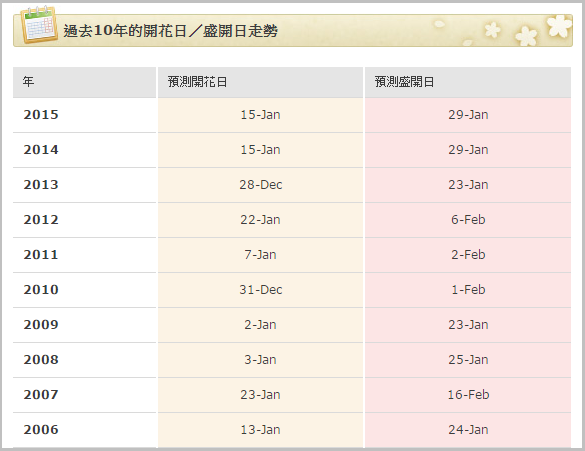Select the 預測開花日 column header
The height and width of the screenshot is (451, 585).
(x=260, y=82)
